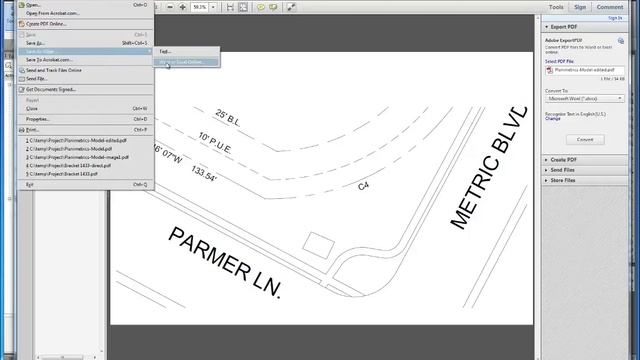
Task: Open the Sign pane tab
Action: (x=580, y=7)
